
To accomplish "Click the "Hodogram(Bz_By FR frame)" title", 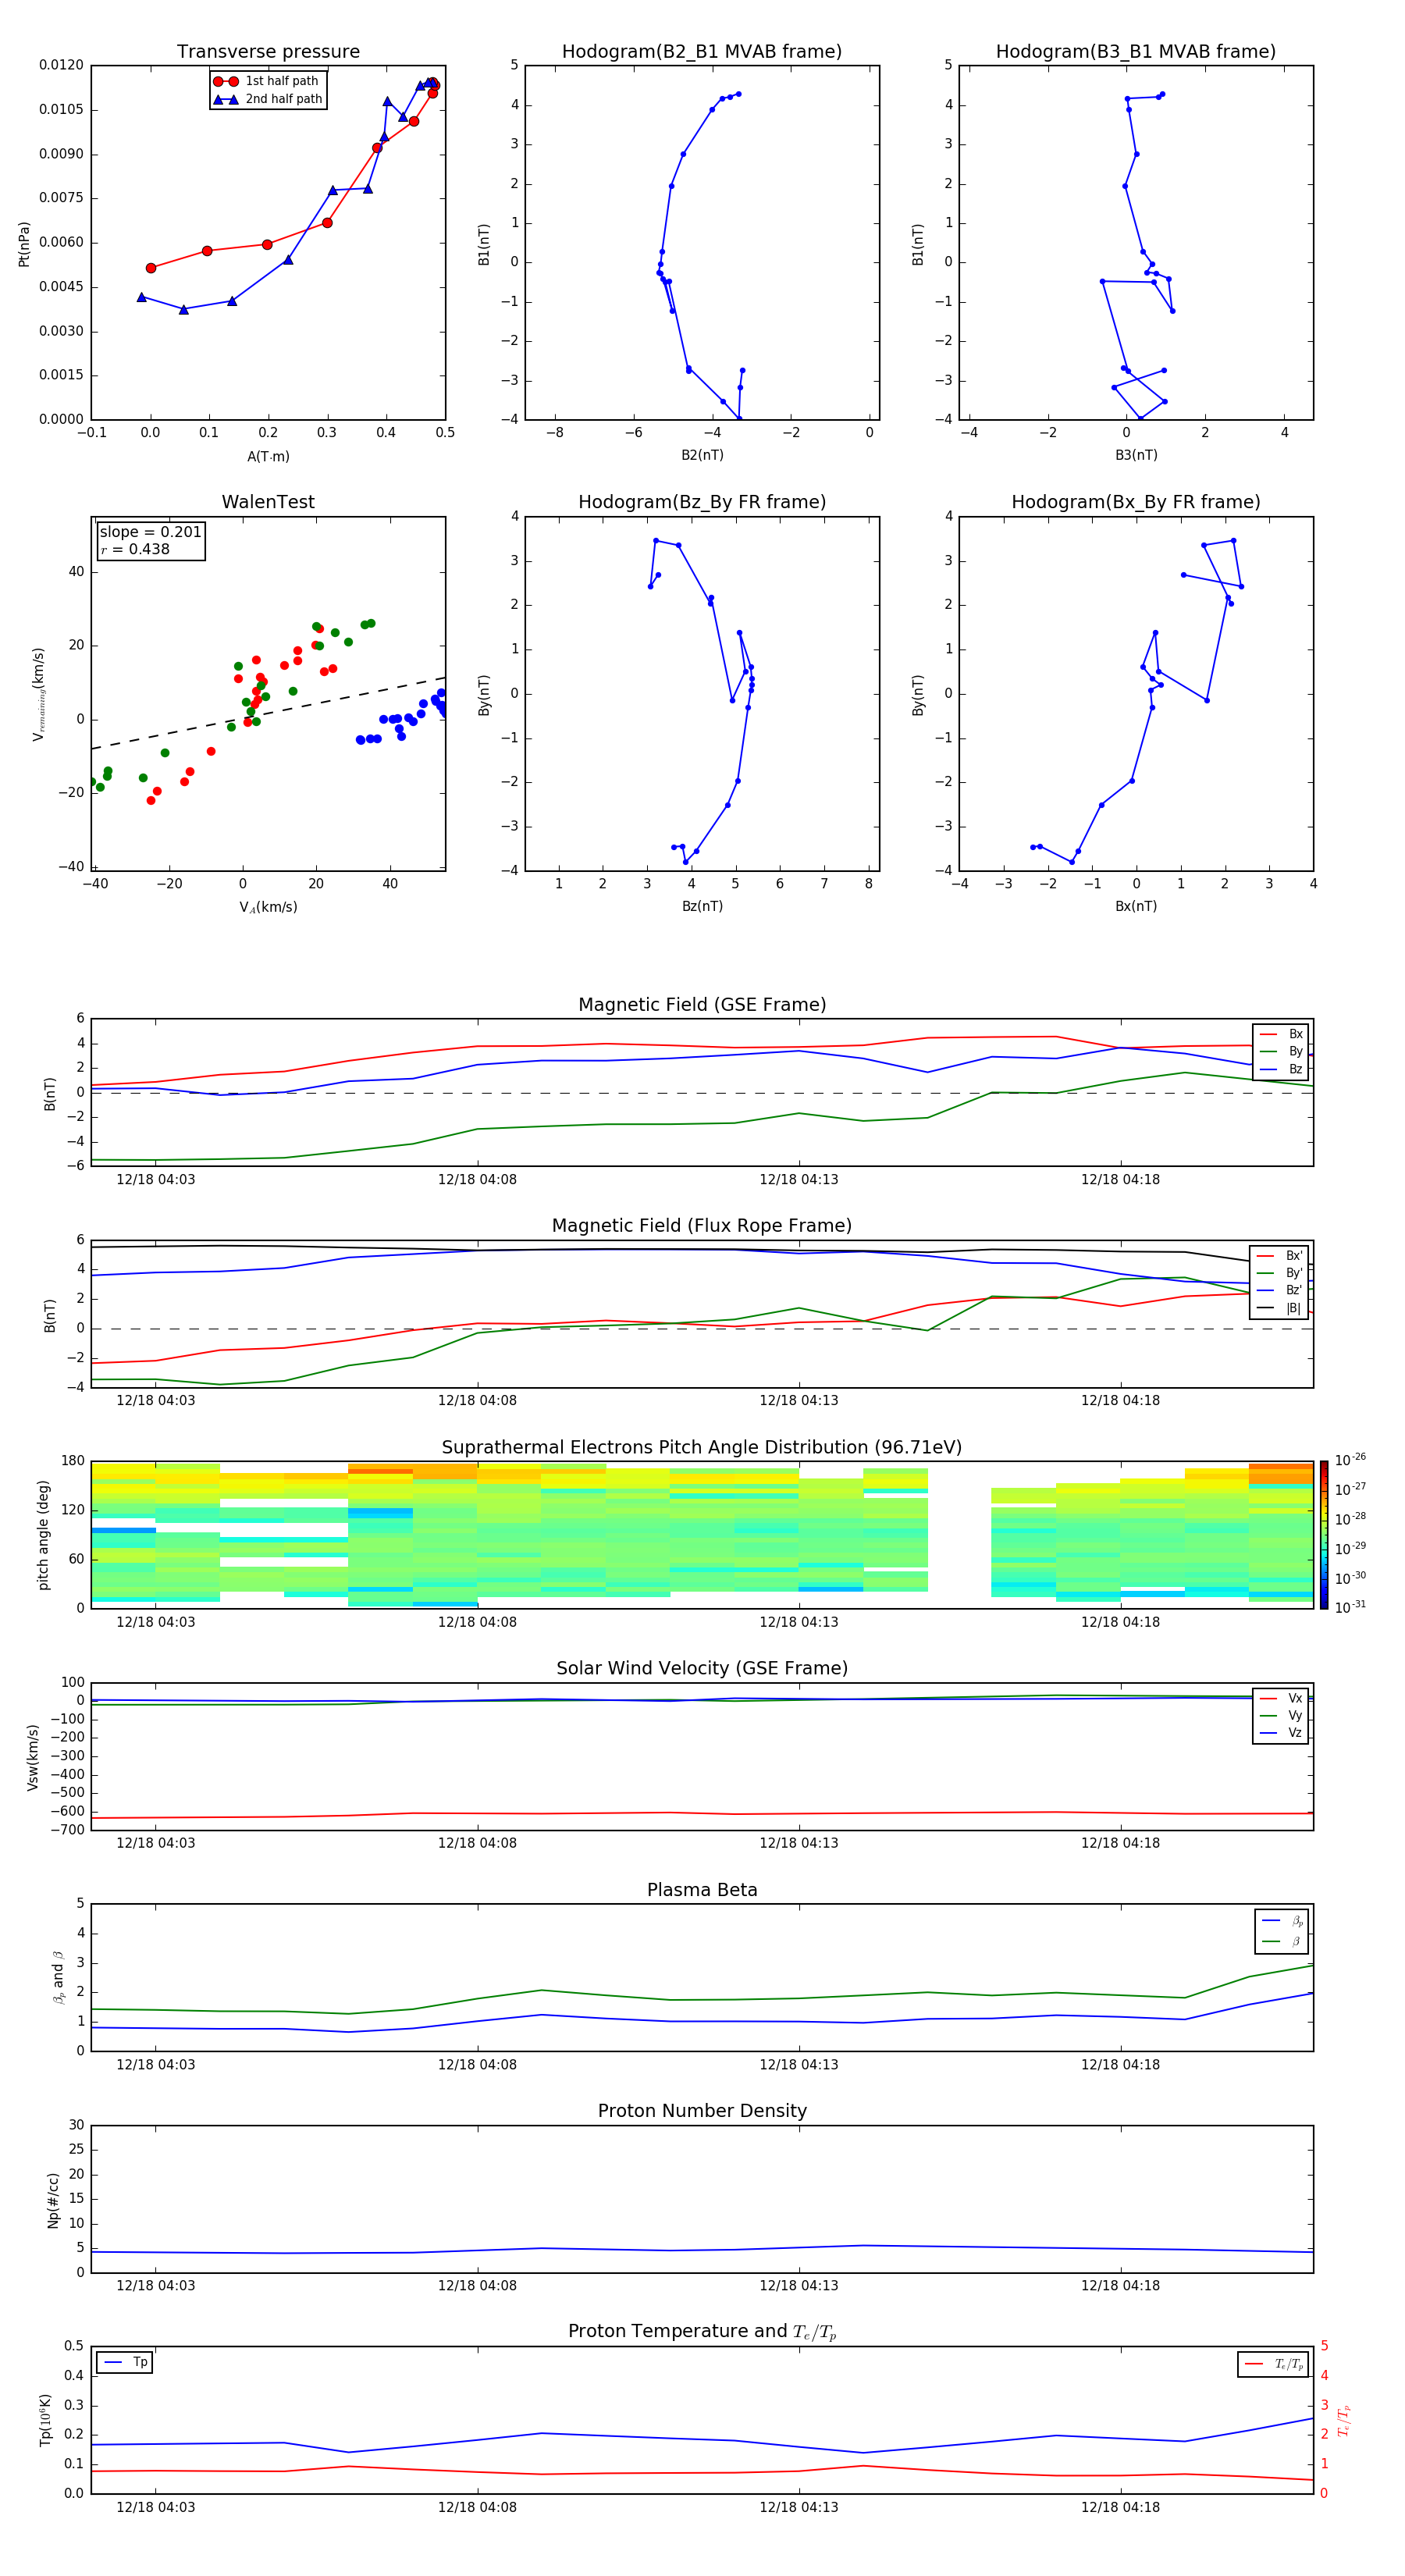I will [x=702, y=502].
